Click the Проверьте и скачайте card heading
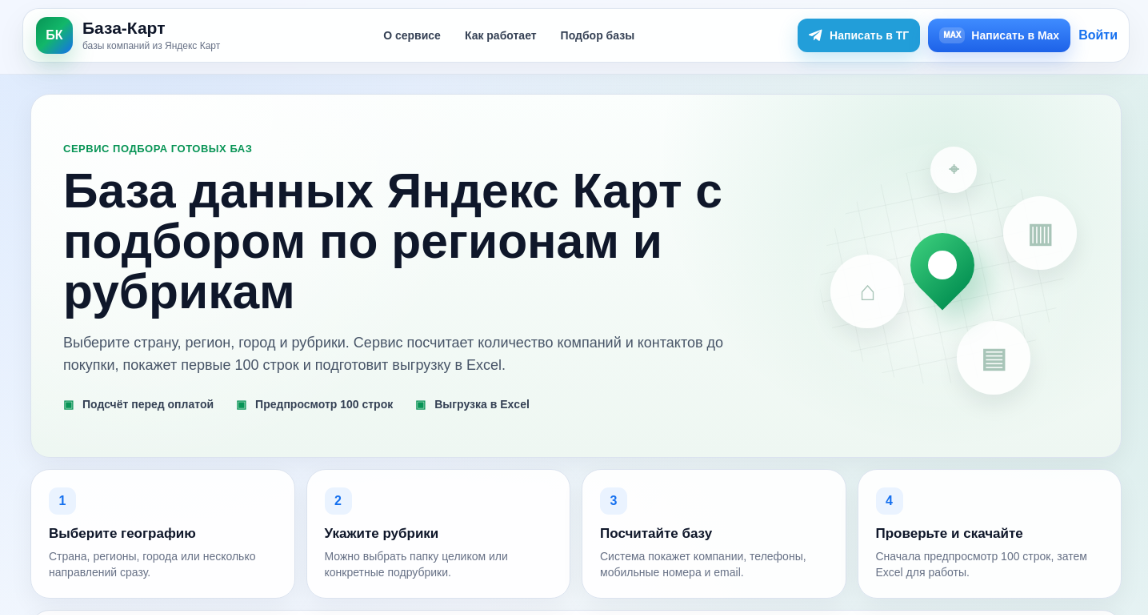This screenshot has height=615, width=1148. click(949, 533)
